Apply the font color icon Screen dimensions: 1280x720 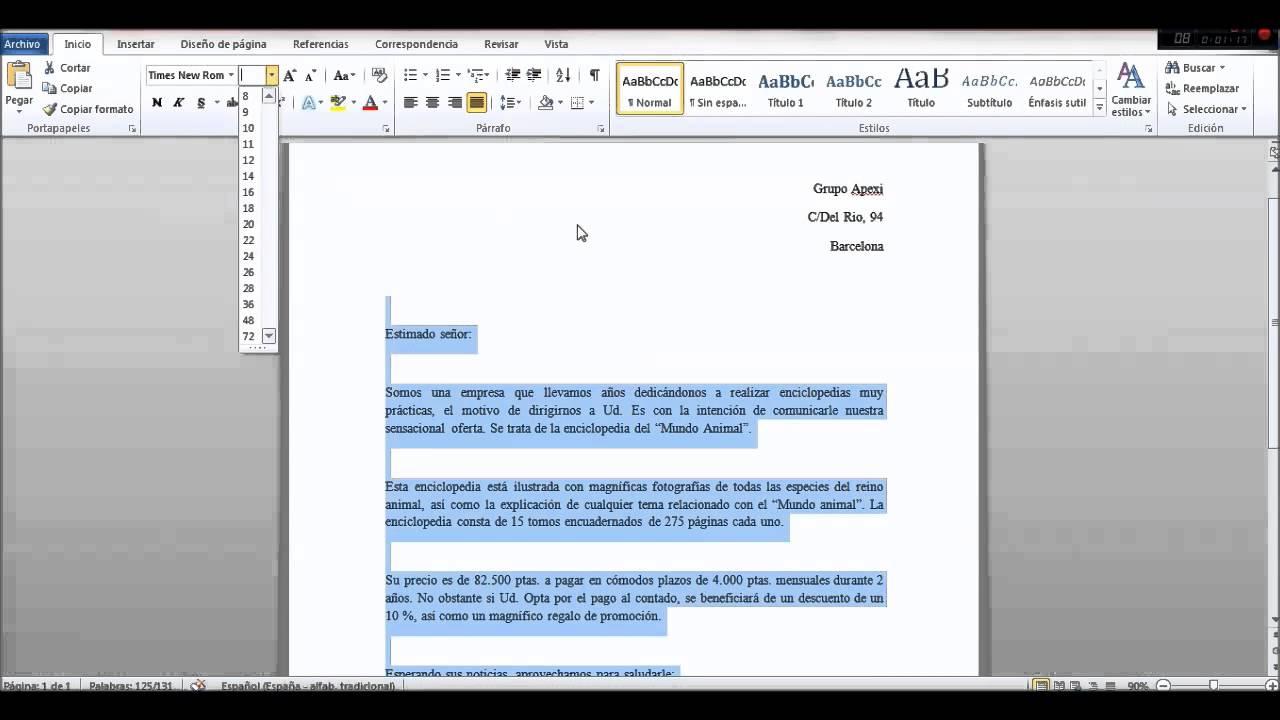click(x=370, y=101)
